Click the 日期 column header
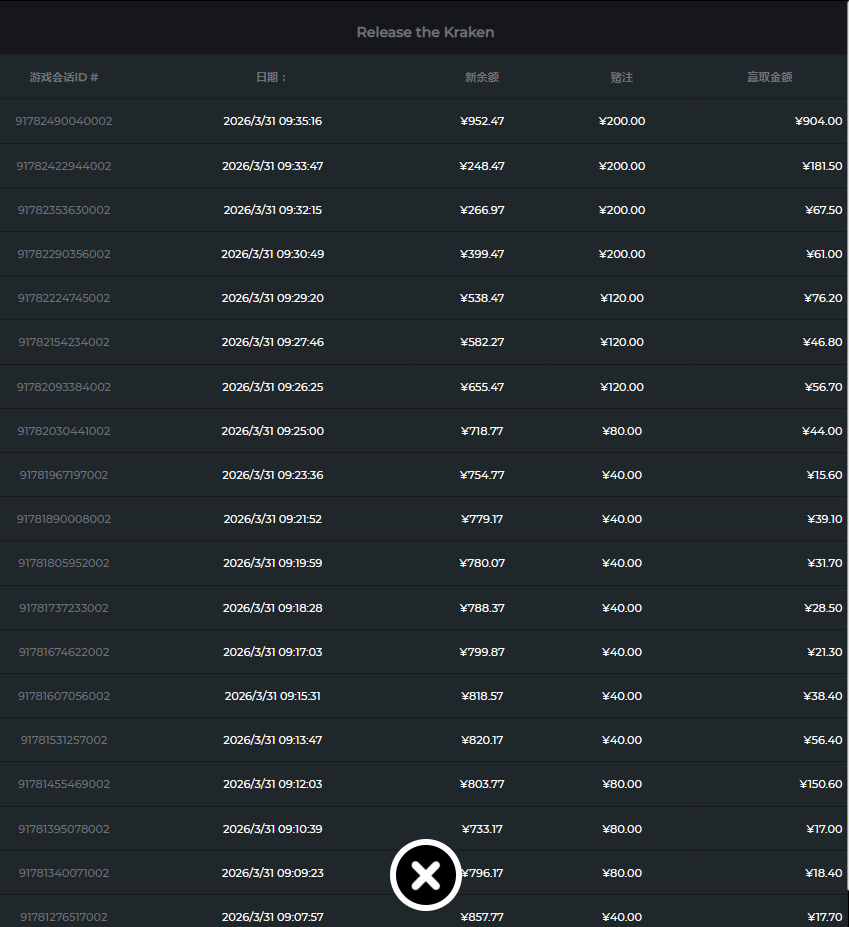849x927 pixels. (272, 77)
